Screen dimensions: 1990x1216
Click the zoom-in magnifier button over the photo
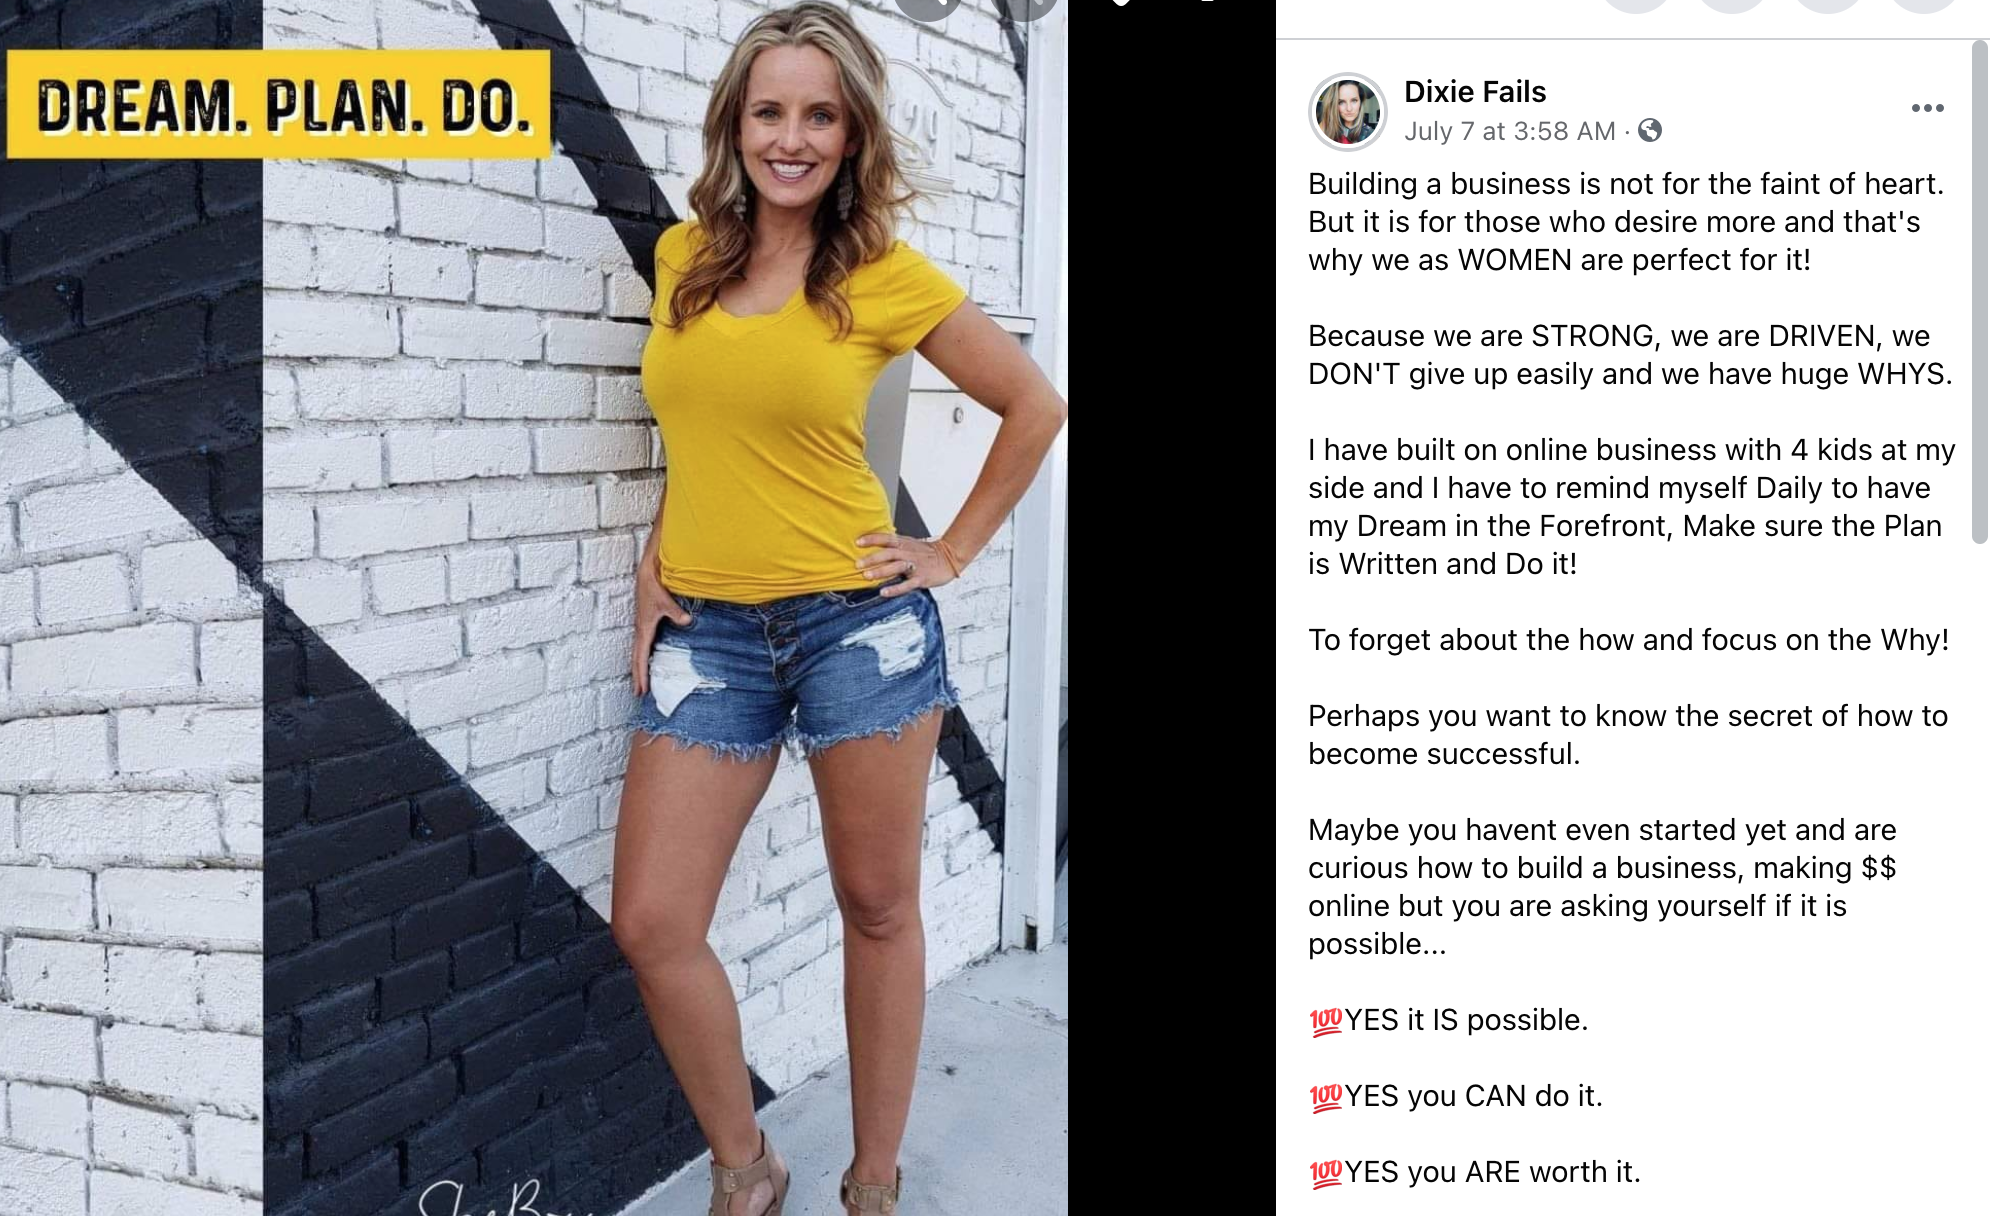click(x=929, y=7)
